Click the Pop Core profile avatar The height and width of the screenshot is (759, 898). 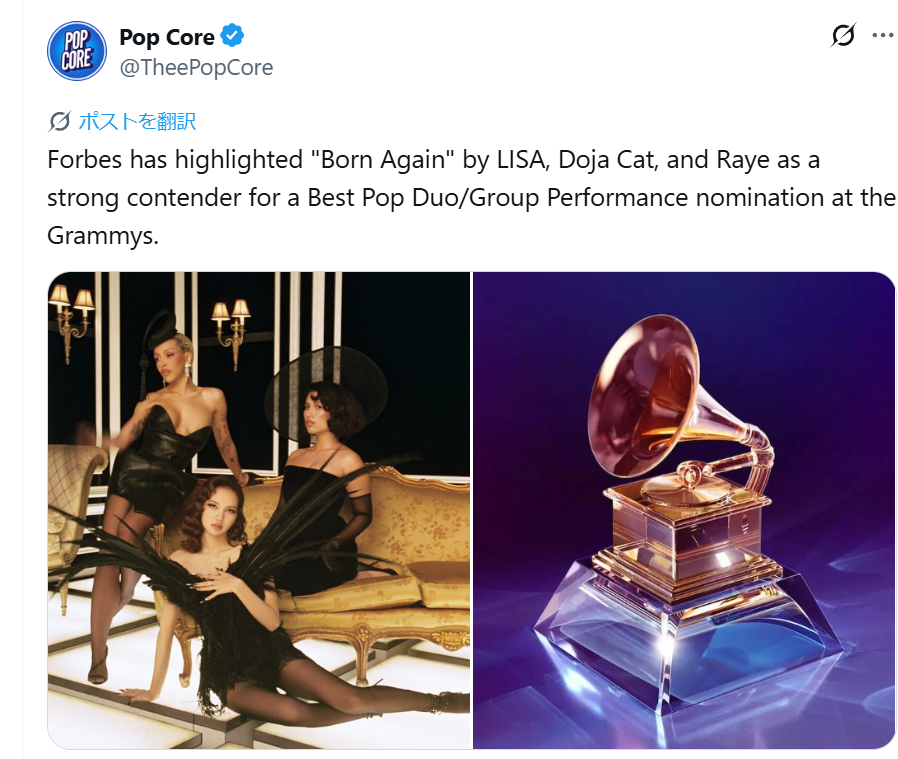pyautogui.click(x=77, y=51)
